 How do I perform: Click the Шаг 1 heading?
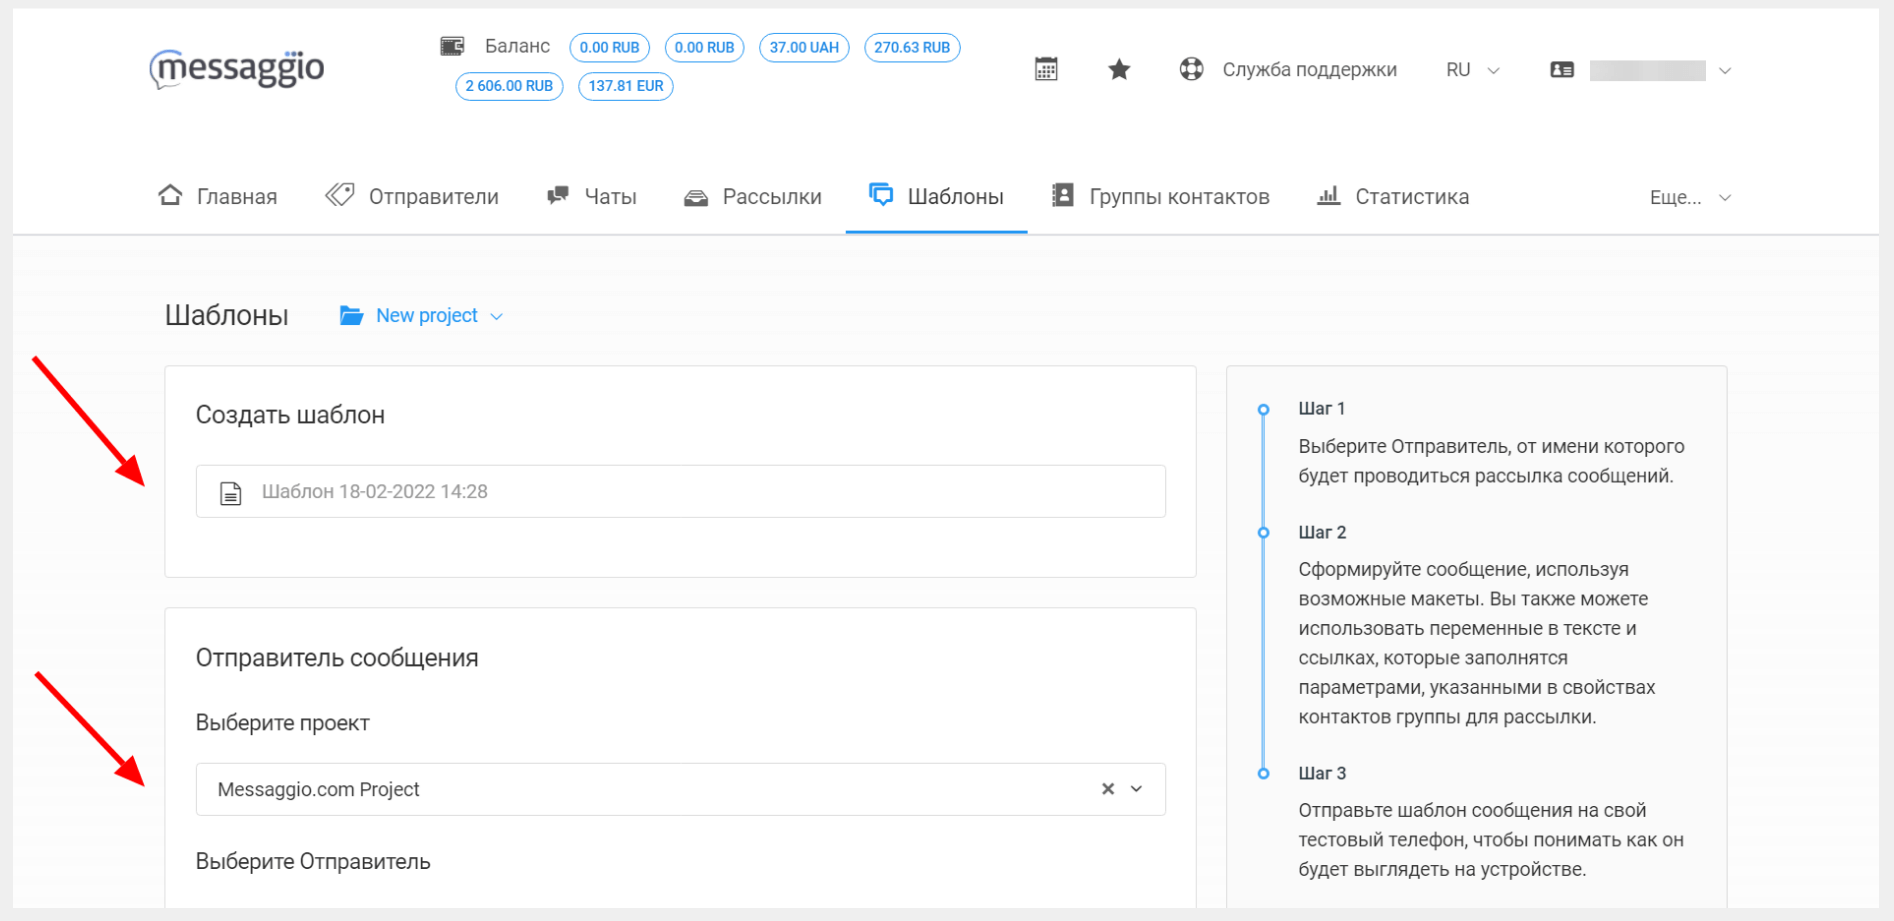point(1322,408)
